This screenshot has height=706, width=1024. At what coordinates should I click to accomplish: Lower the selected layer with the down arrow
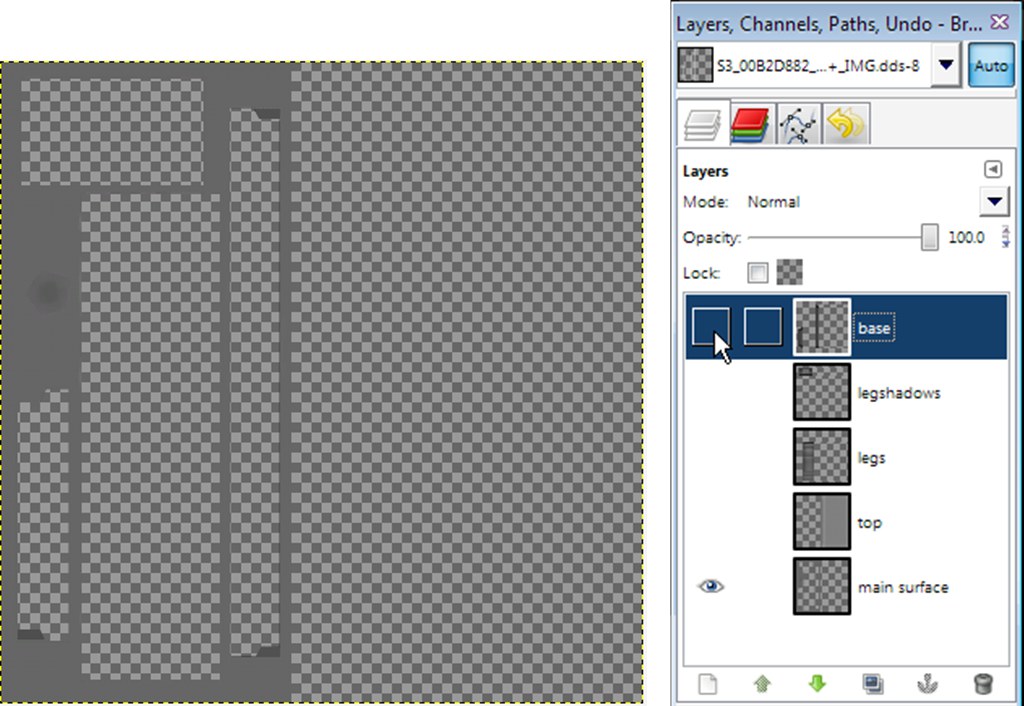tap(817, 684)
